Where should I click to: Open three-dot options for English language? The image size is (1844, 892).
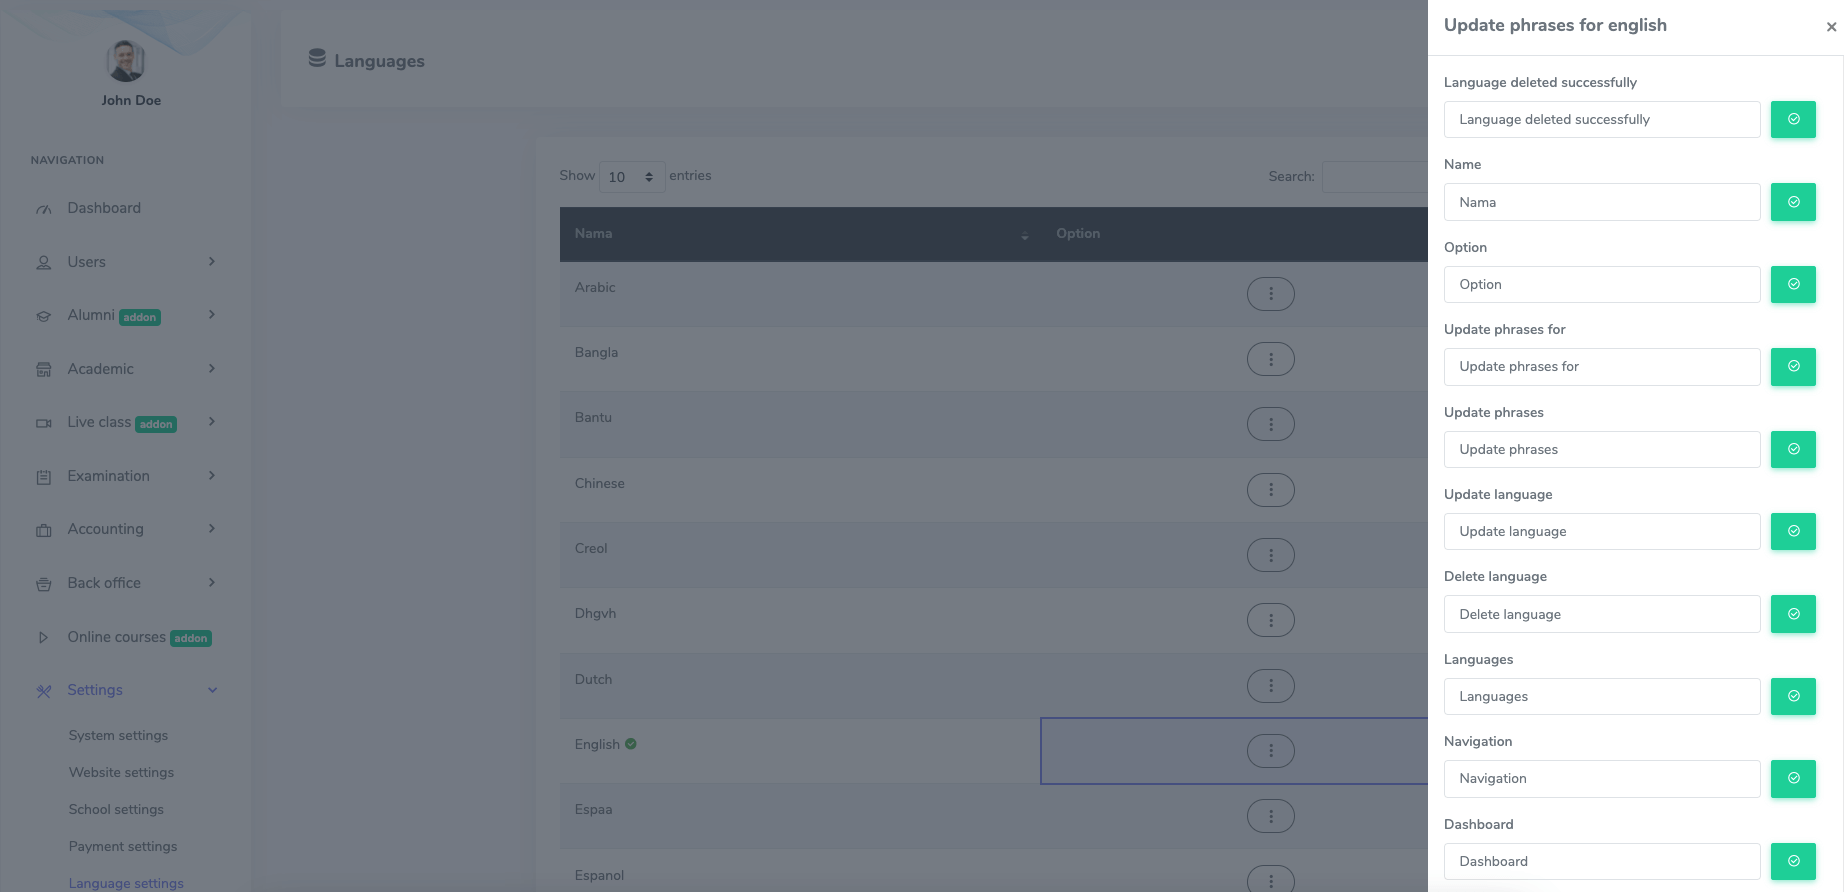tap(1270, 751)
